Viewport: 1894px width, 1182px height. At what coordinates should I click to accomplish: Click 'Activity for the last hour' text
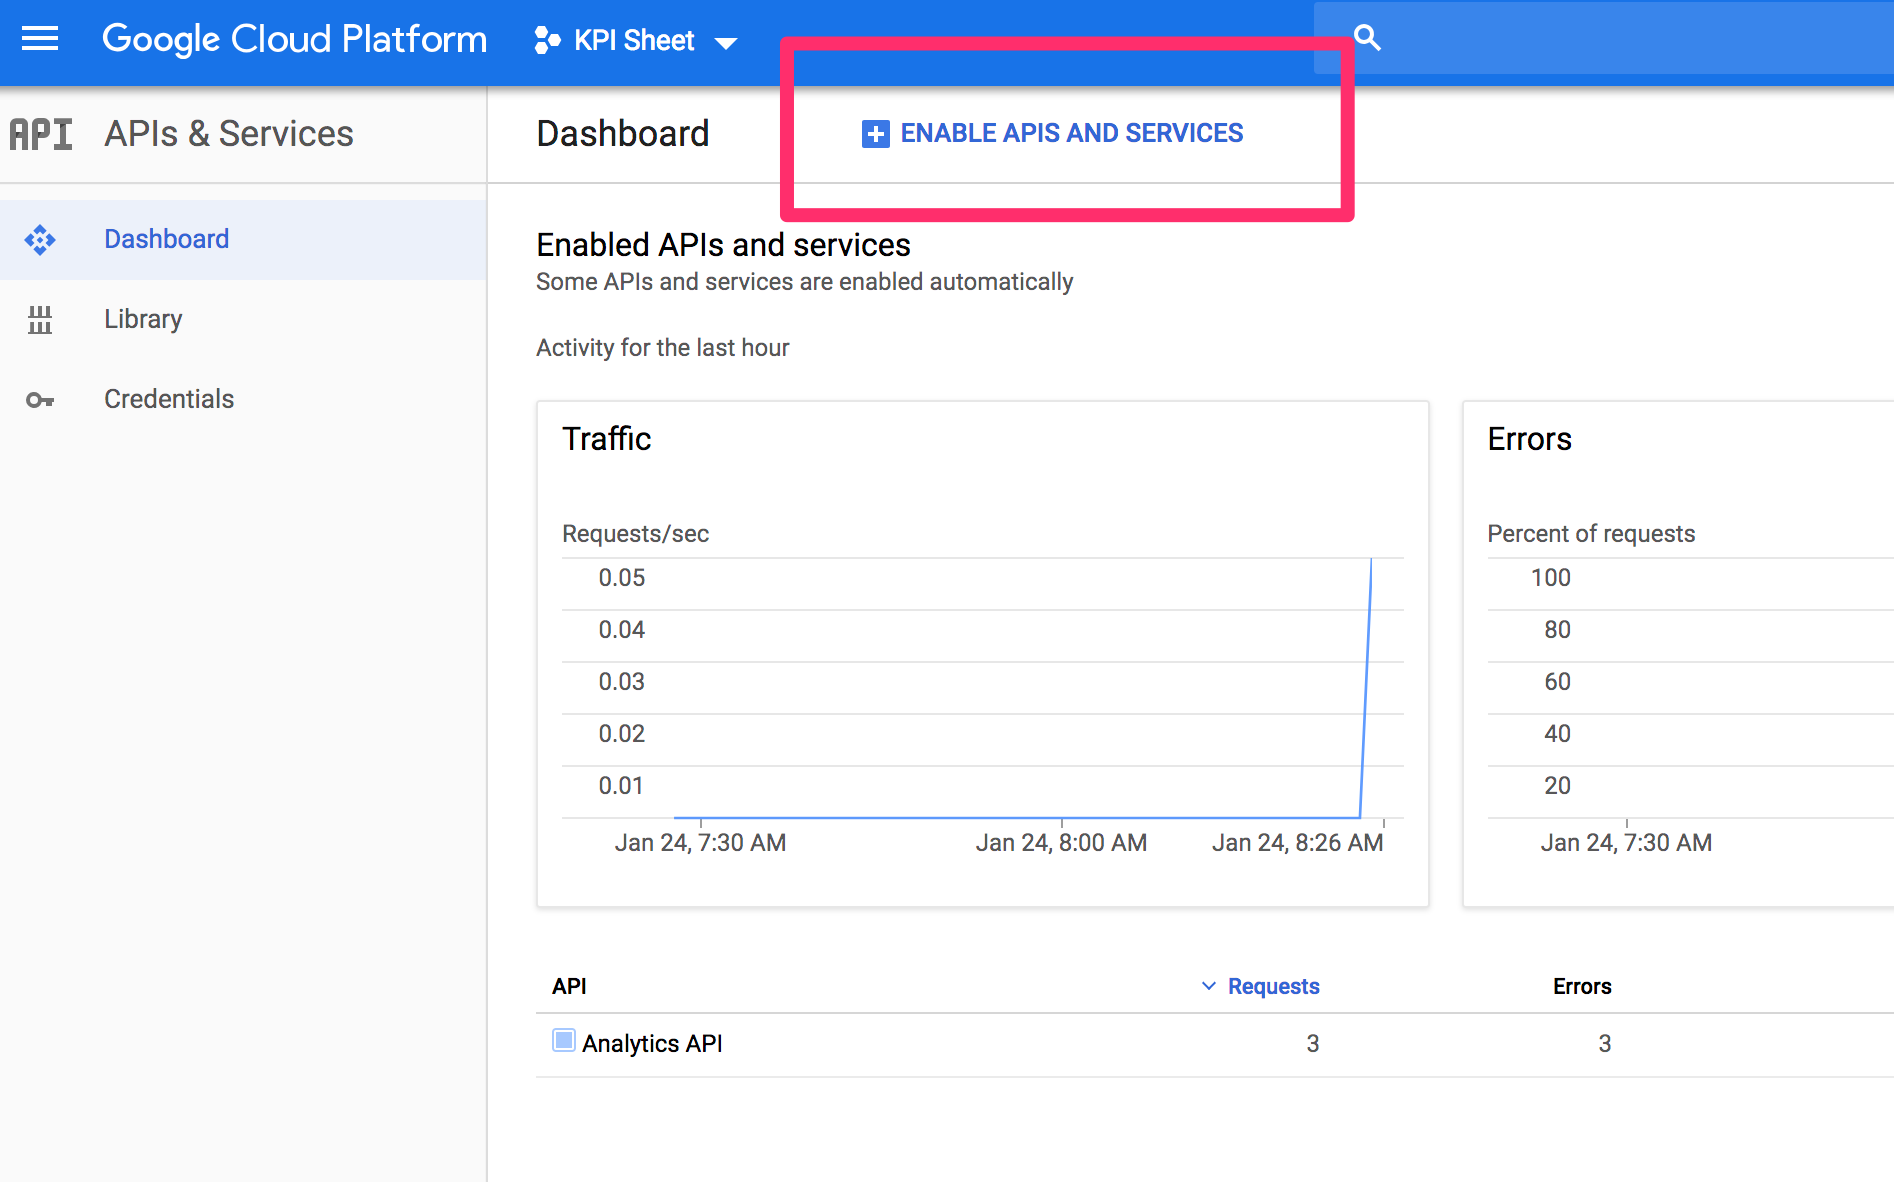(663, 348)
